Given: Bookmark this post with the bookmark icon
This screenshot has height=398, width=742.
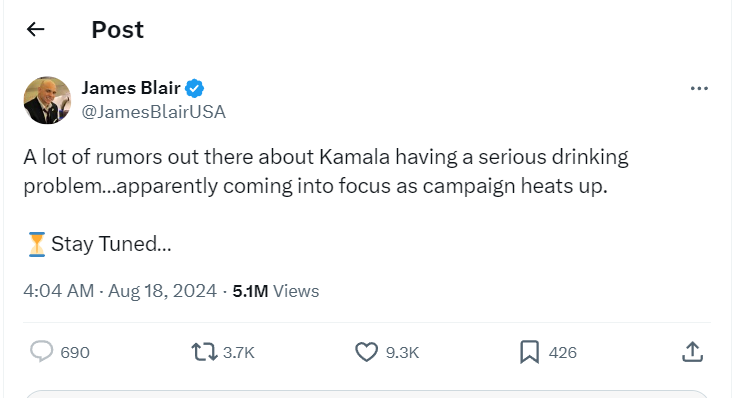Looking at the screenshot, I should 530,352.
